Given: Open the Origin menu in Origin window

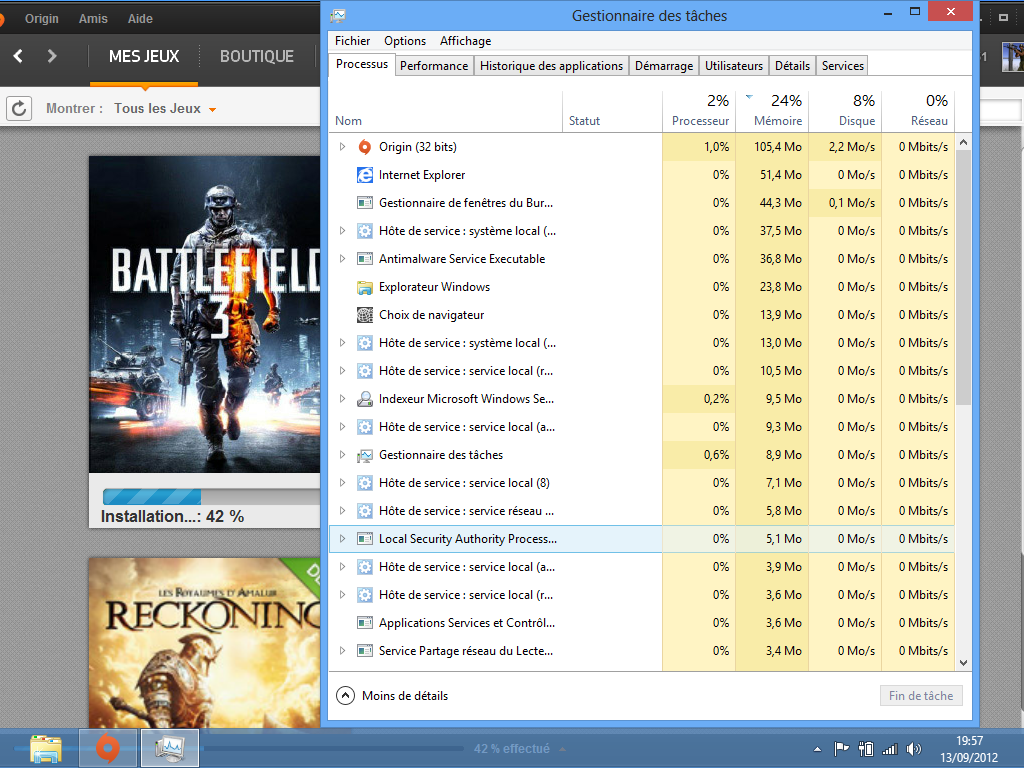Looking at the screenshot, I should point(42,19).
